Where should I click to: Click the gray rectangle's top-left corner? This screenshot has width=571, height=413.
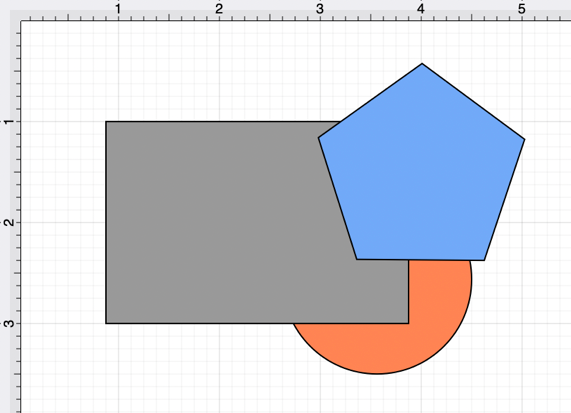point(106,122)
